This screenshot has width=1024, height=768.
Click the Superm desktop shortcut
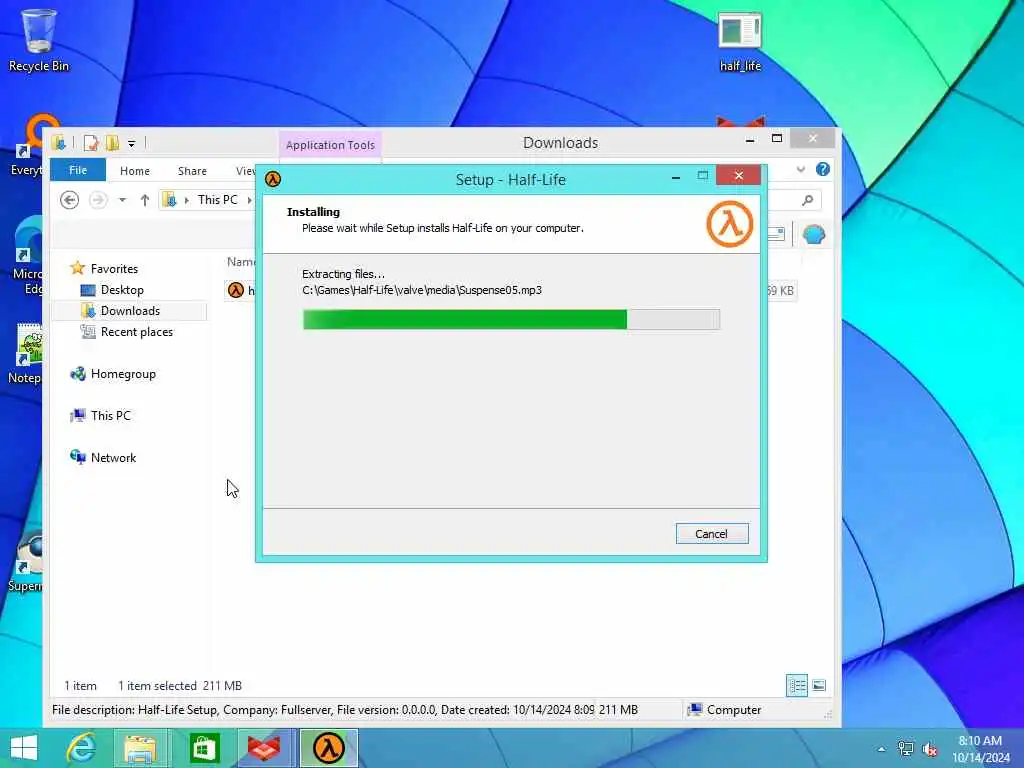tap(24, 563)
